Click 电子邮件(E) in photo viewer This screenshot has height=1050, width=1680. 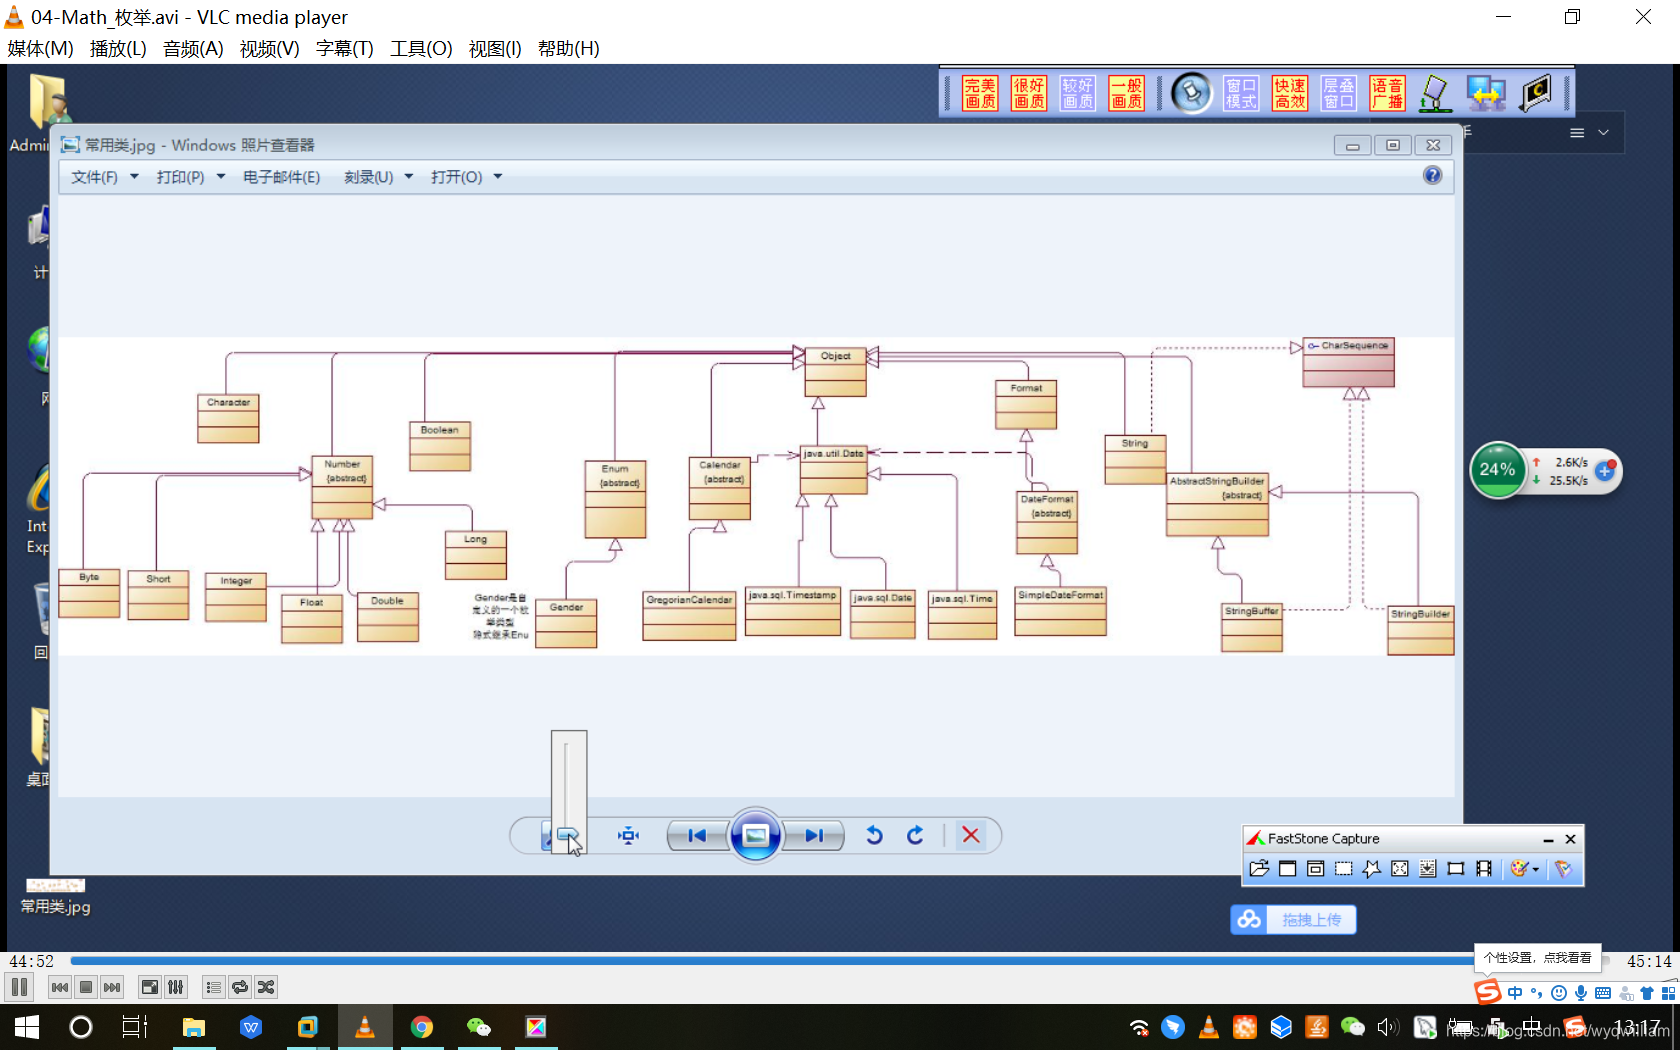coord(282,177)
